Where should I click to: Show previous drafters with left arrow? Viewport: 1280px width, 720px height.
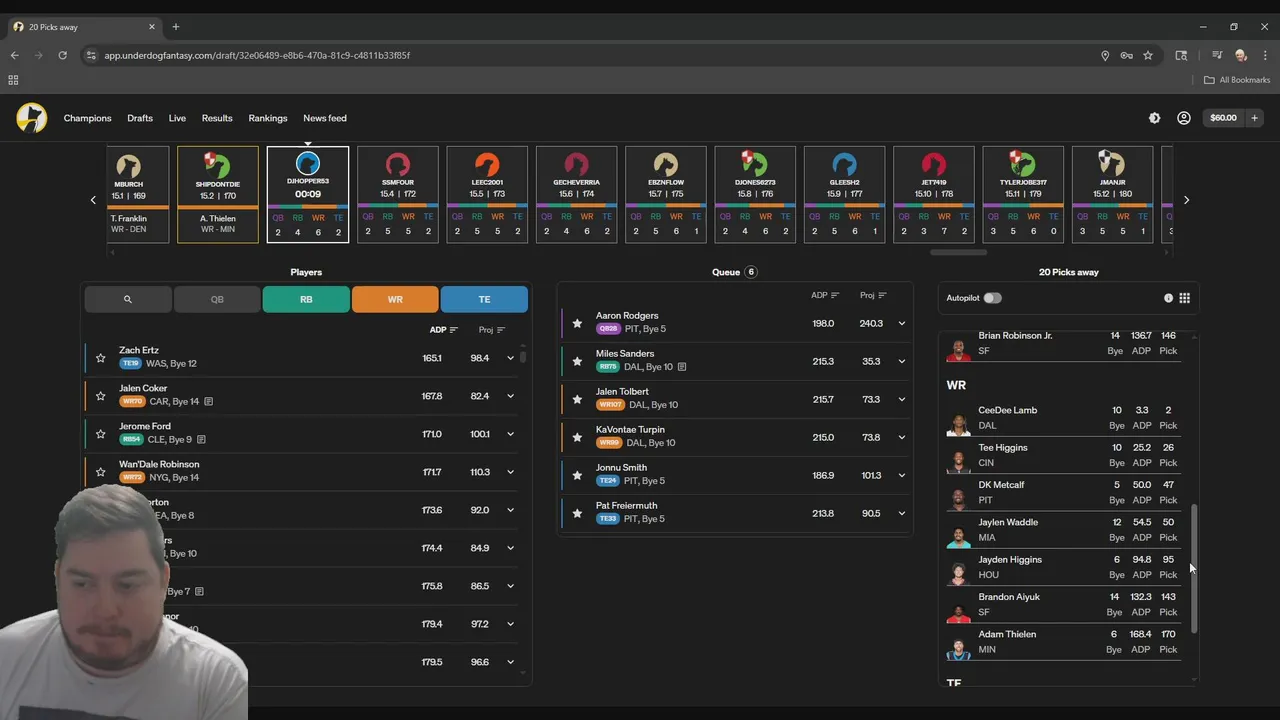93,200
